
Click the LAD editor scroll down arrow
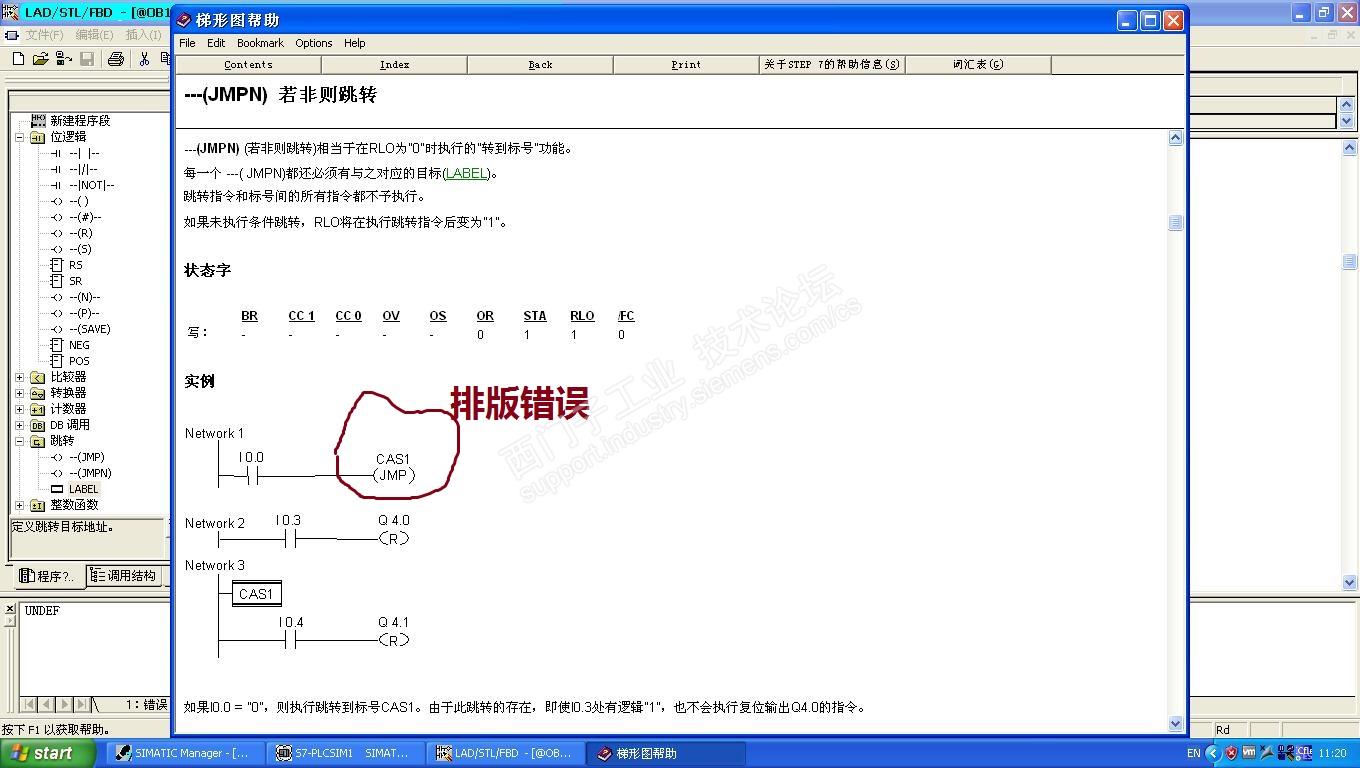point(1349,582)
